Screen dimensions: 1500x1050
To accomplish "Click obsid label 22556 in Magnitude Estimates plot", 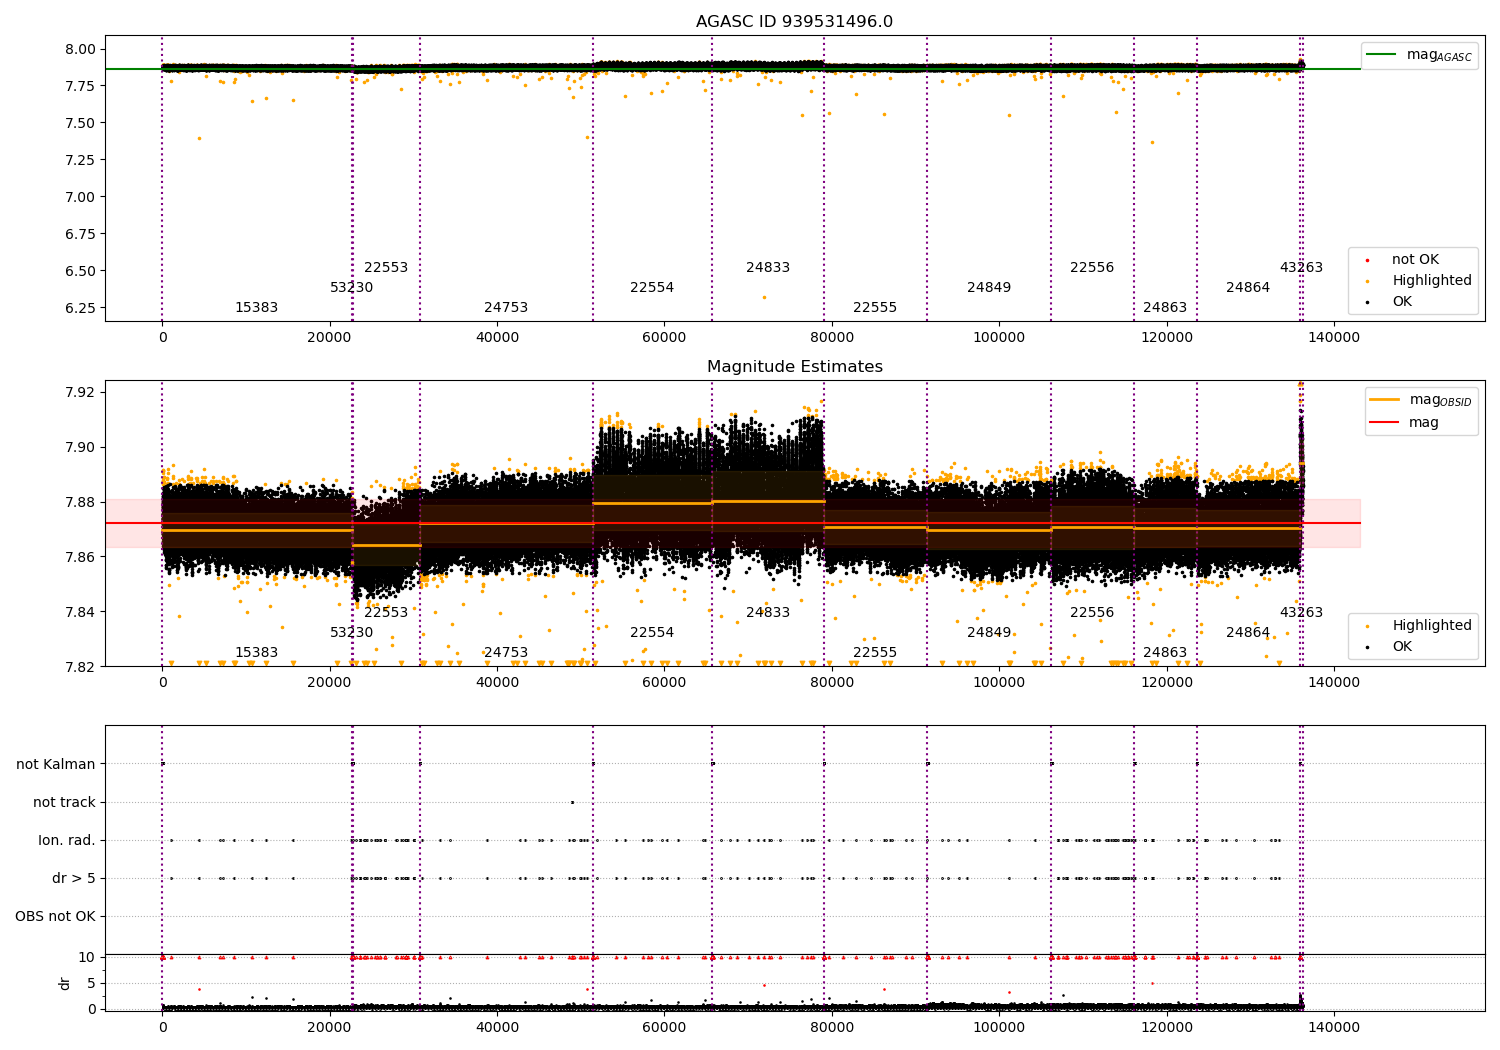I will coord(1092,613).
